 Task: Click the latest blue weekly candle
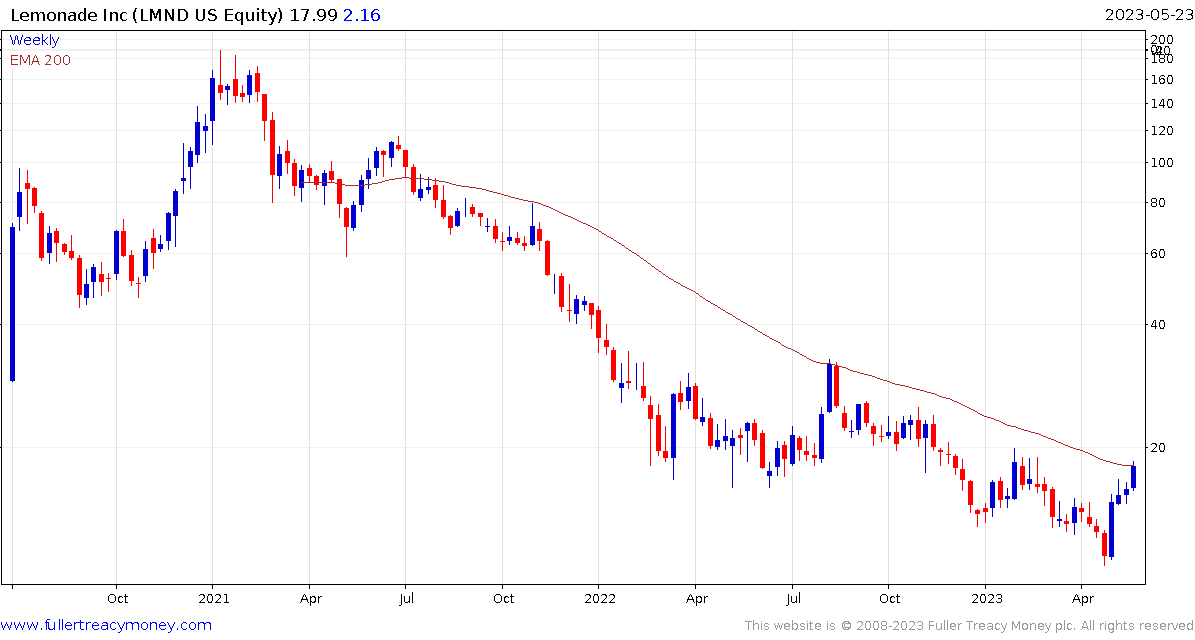pyautogui.click(x=1134, y=476)
